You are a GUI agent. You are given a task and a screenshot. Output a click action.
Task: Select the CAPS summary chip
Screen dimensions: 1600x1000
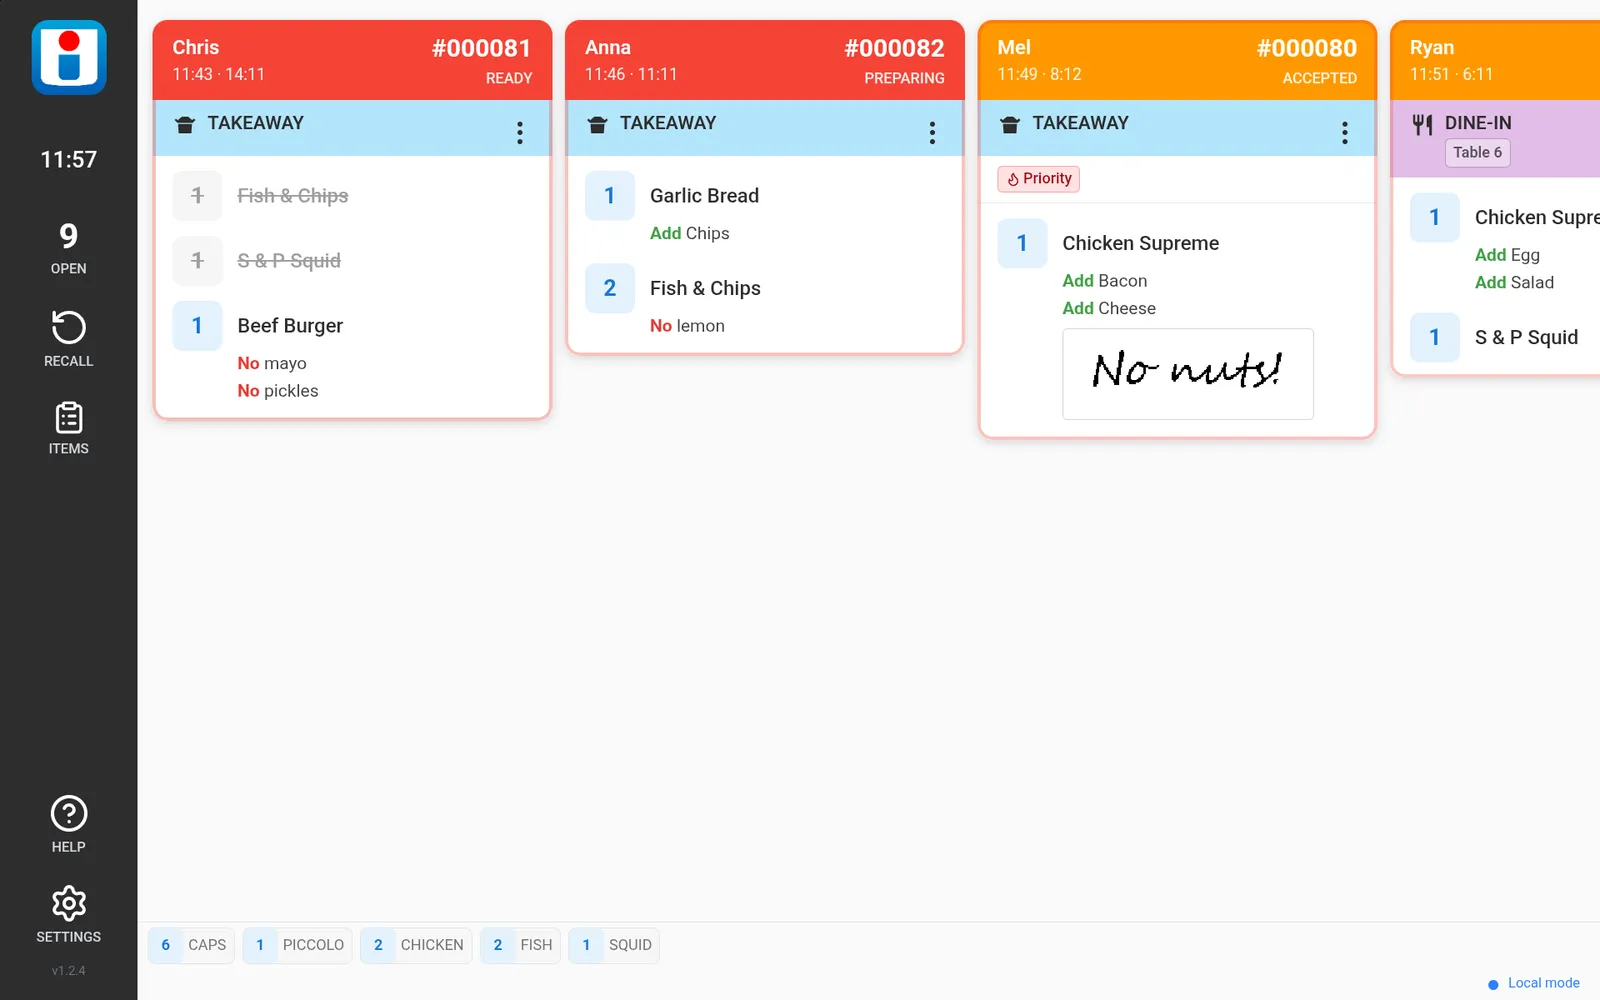(x=191, y=945)
